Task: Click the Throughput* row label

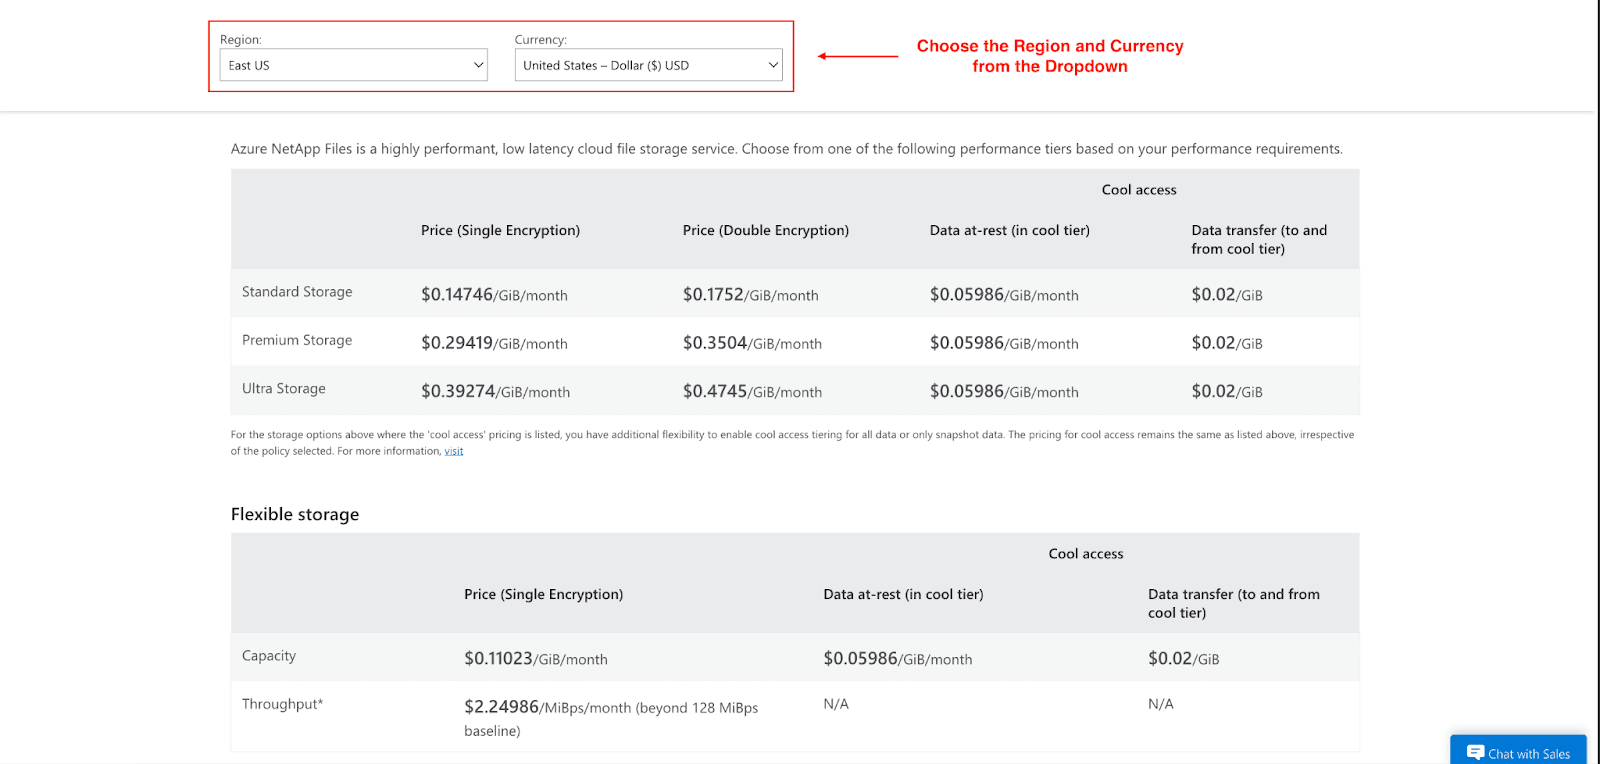Action: click(283, 704)
